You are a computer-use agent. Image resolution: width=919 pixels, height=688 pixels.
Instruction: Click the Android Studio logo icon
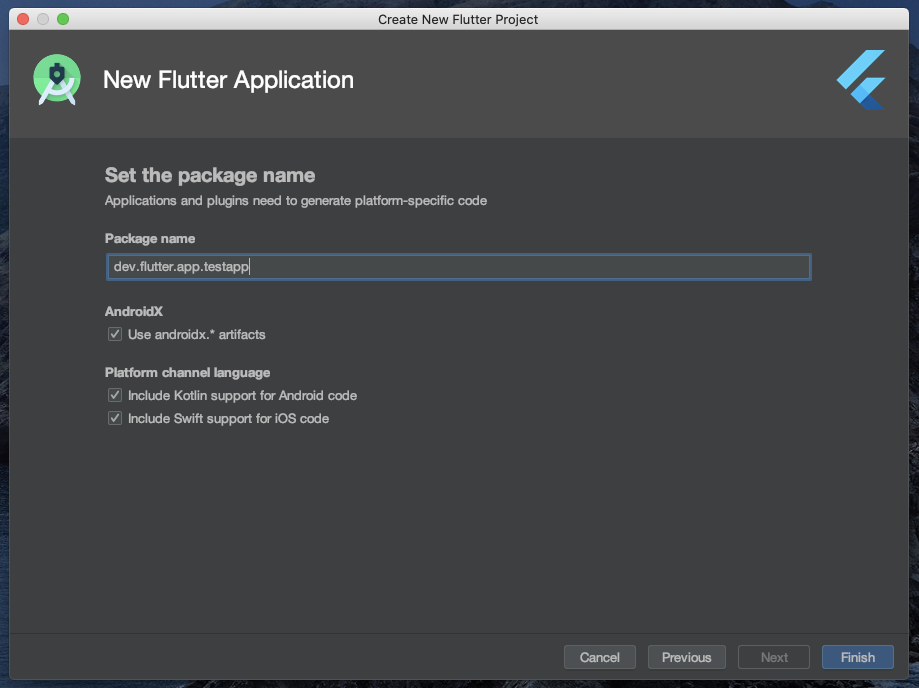pos(57,80)
